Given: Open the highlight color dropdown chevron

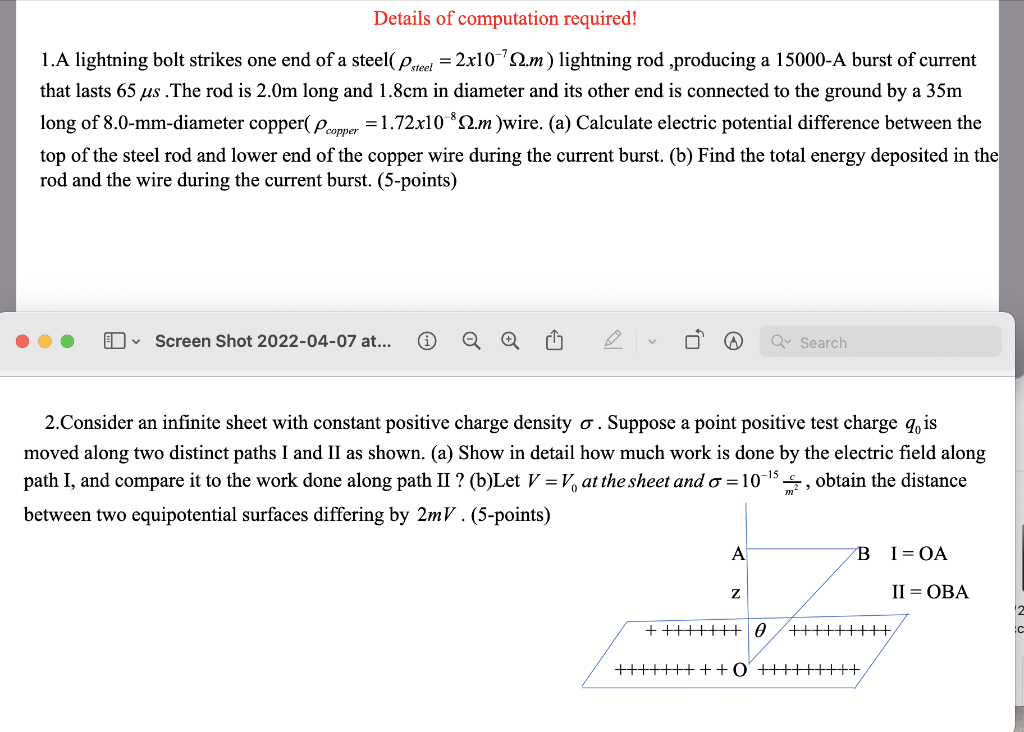Looking at the screenshot, I should click(x=651, y=342).
